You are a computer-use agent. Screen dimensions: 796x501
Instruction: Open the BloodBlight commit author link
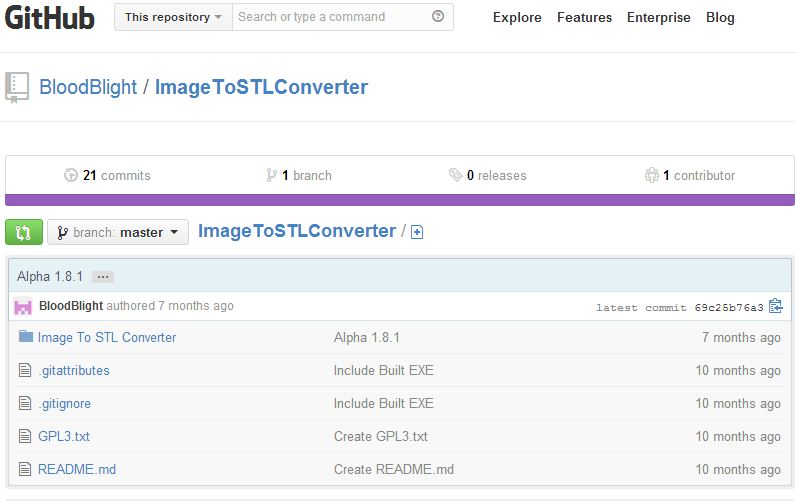click(71, 306)
